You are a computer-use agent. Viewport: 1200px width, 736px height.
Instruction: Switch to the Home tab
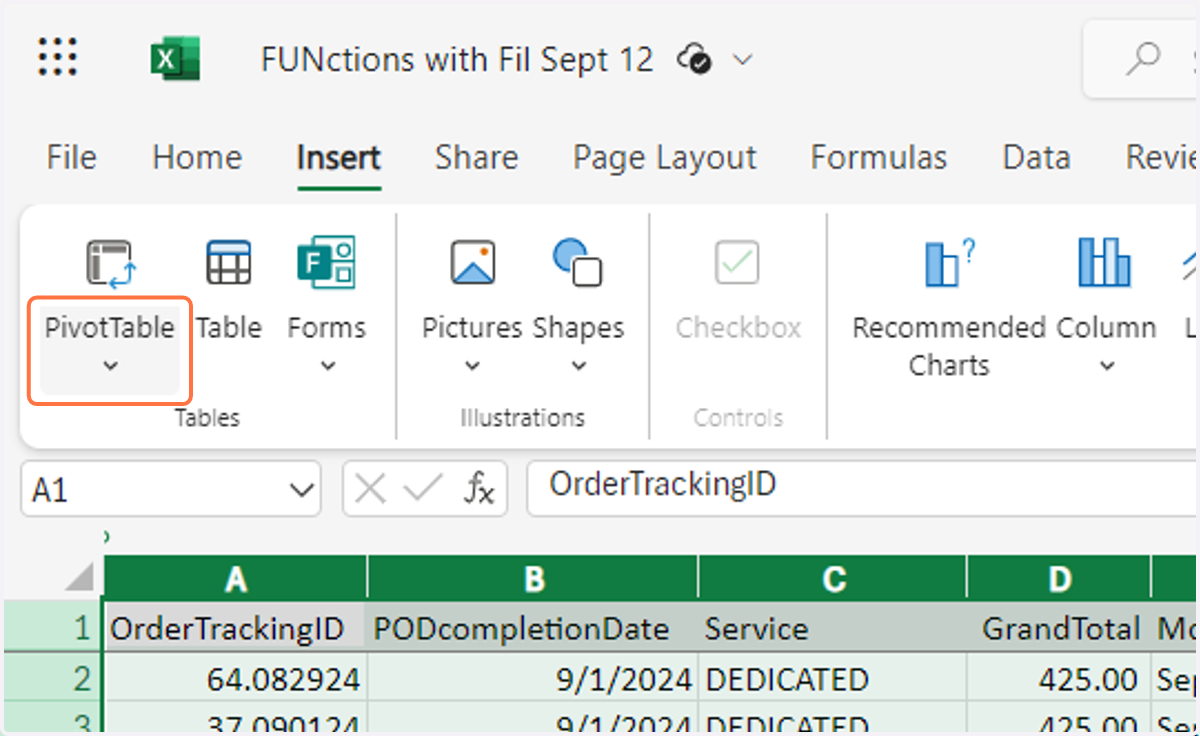(x=197, y=157)
